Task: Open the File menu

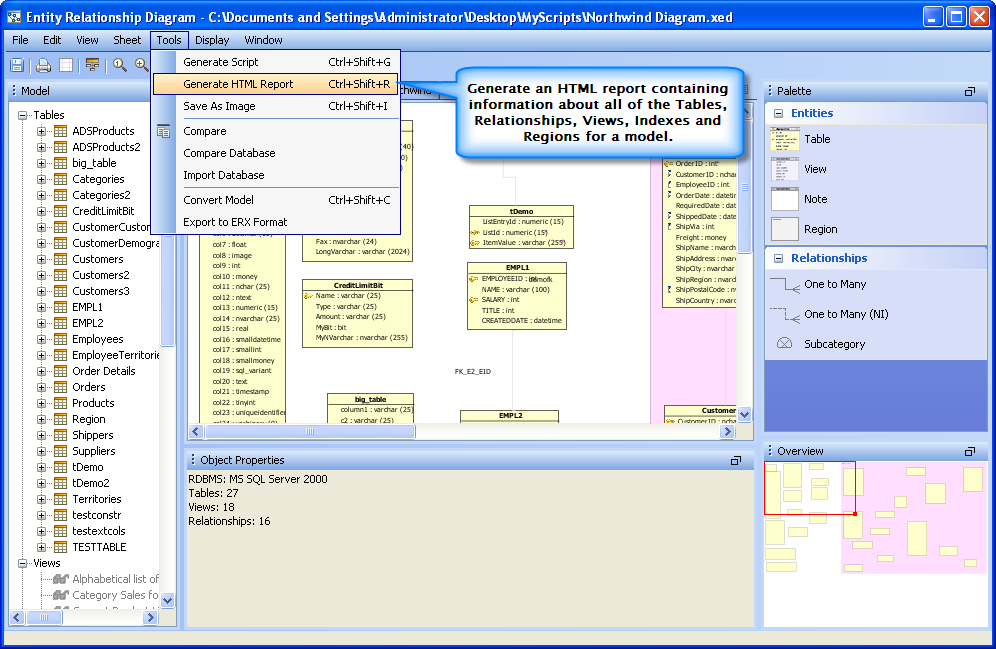Action: pyautogui.click(x=20, y=40)
